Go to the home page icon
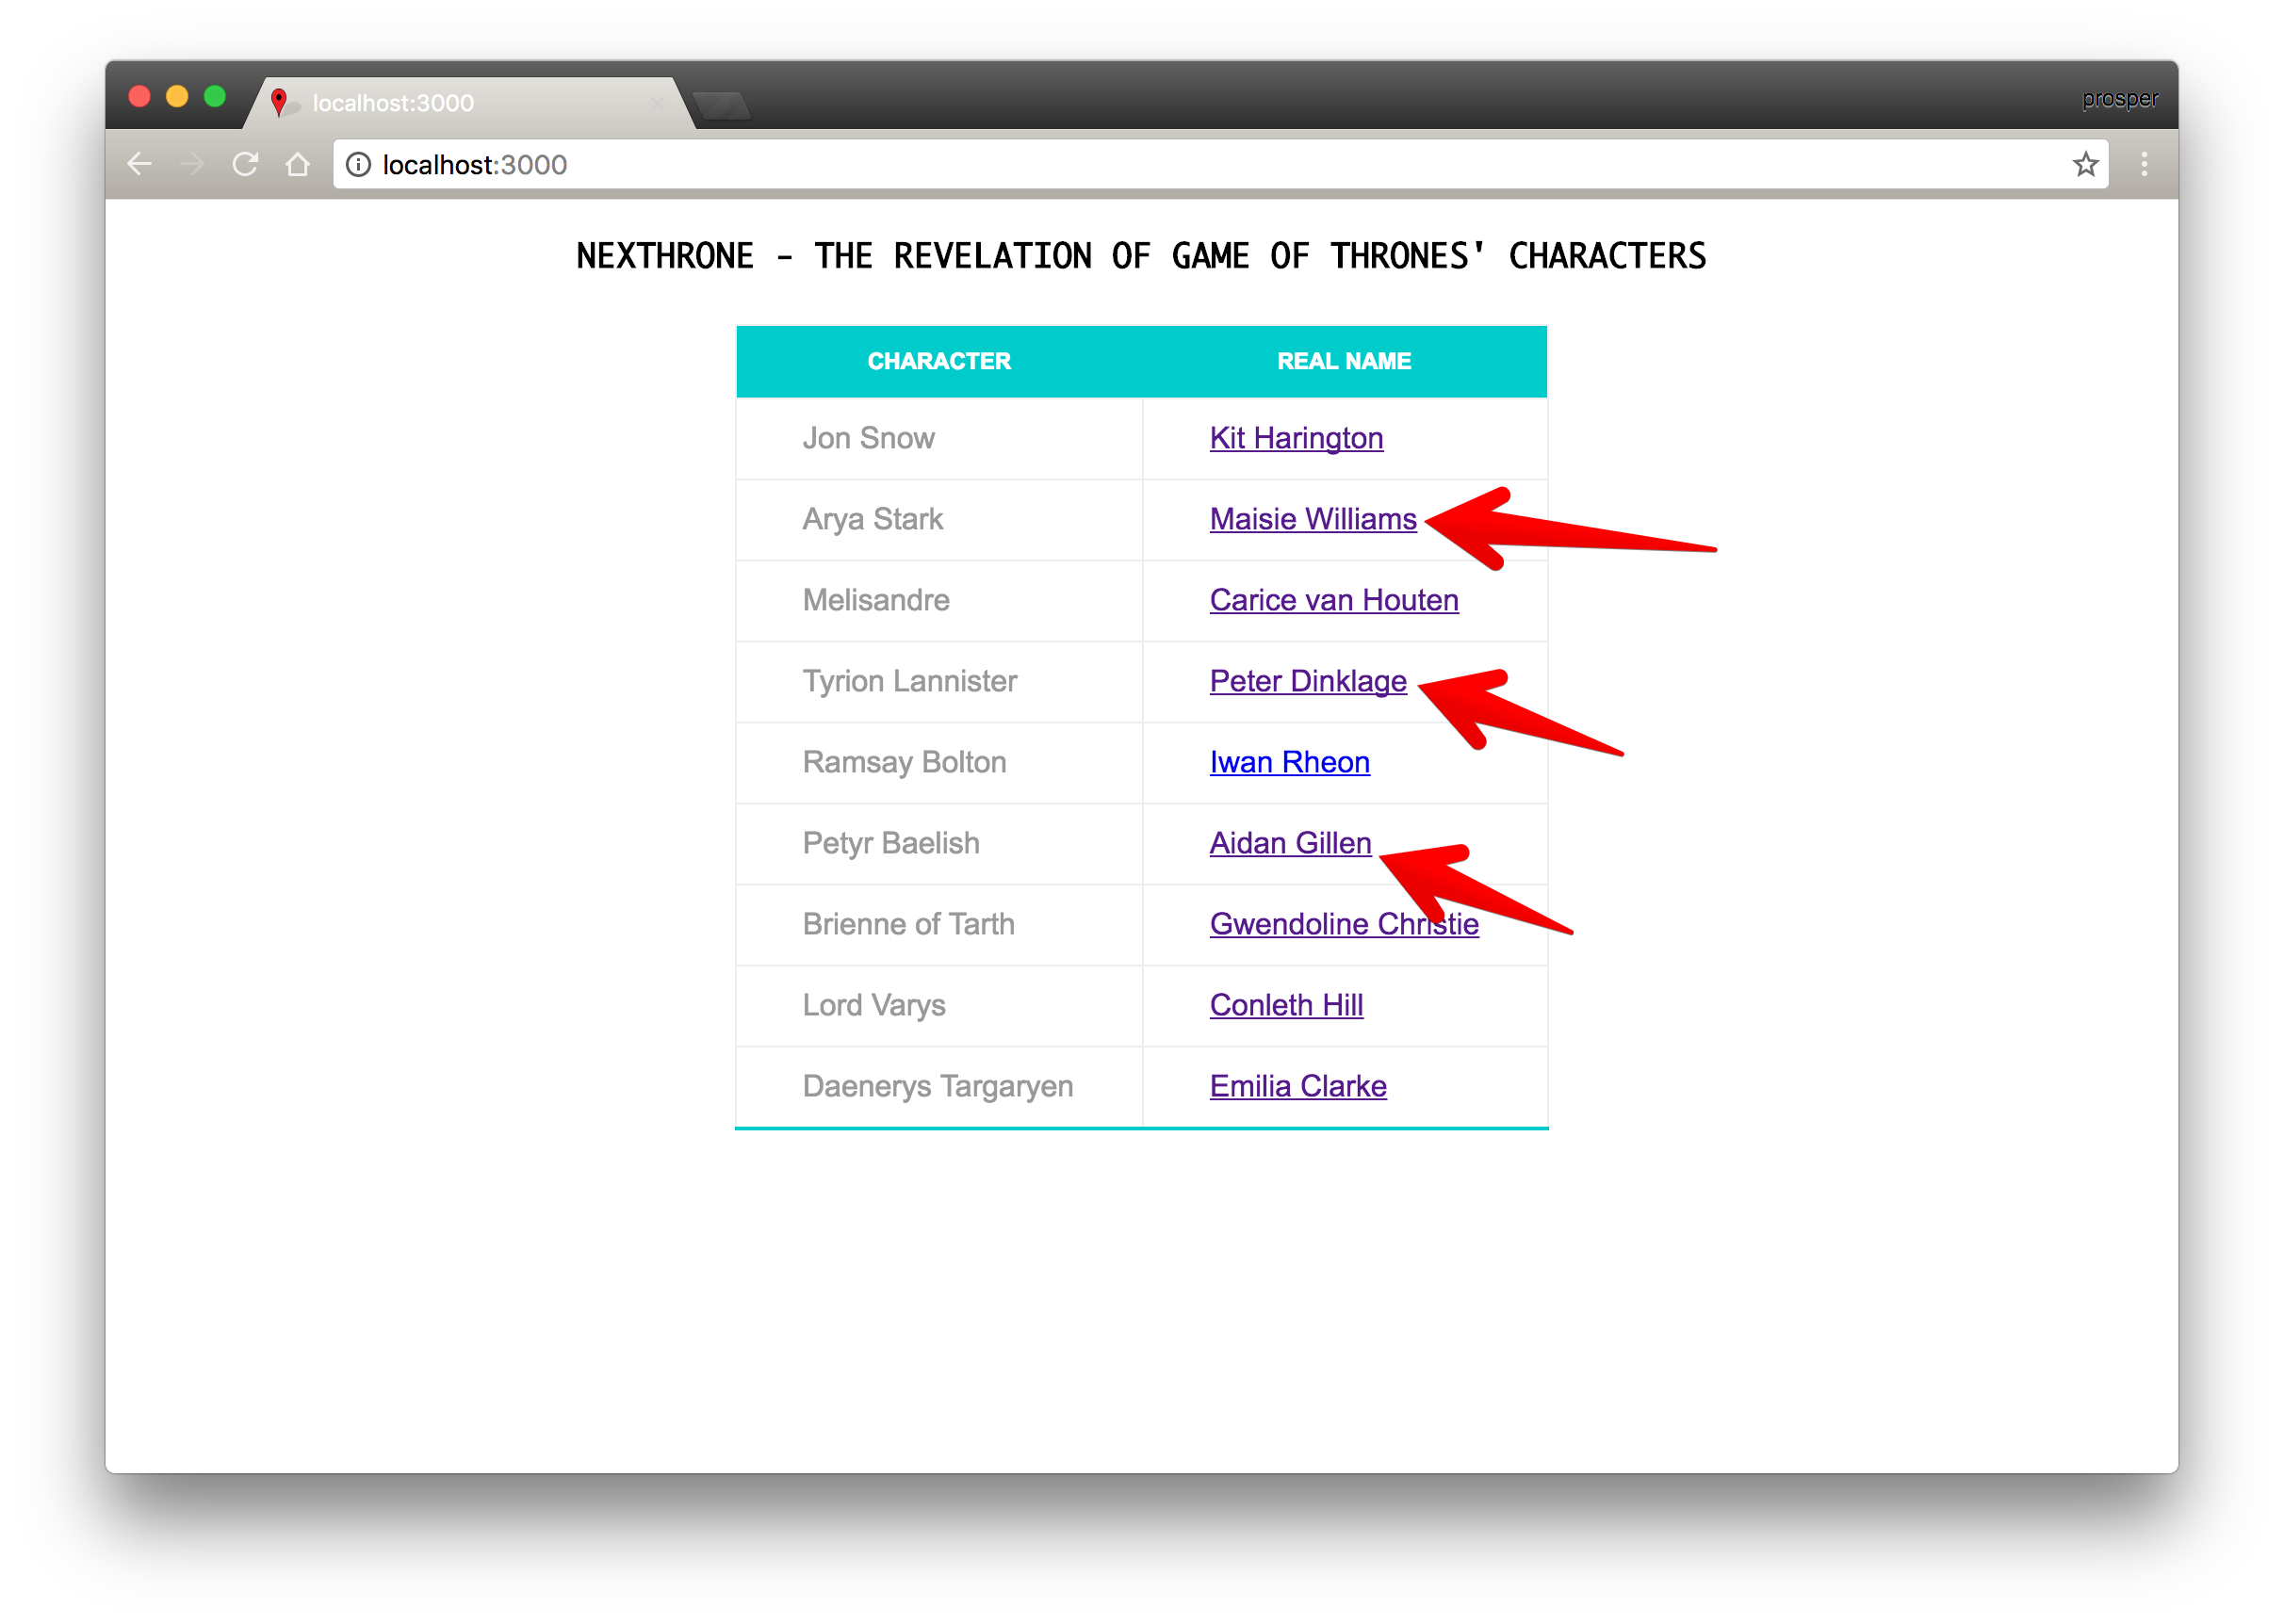 pyautogui.click(x=298, y=164)
